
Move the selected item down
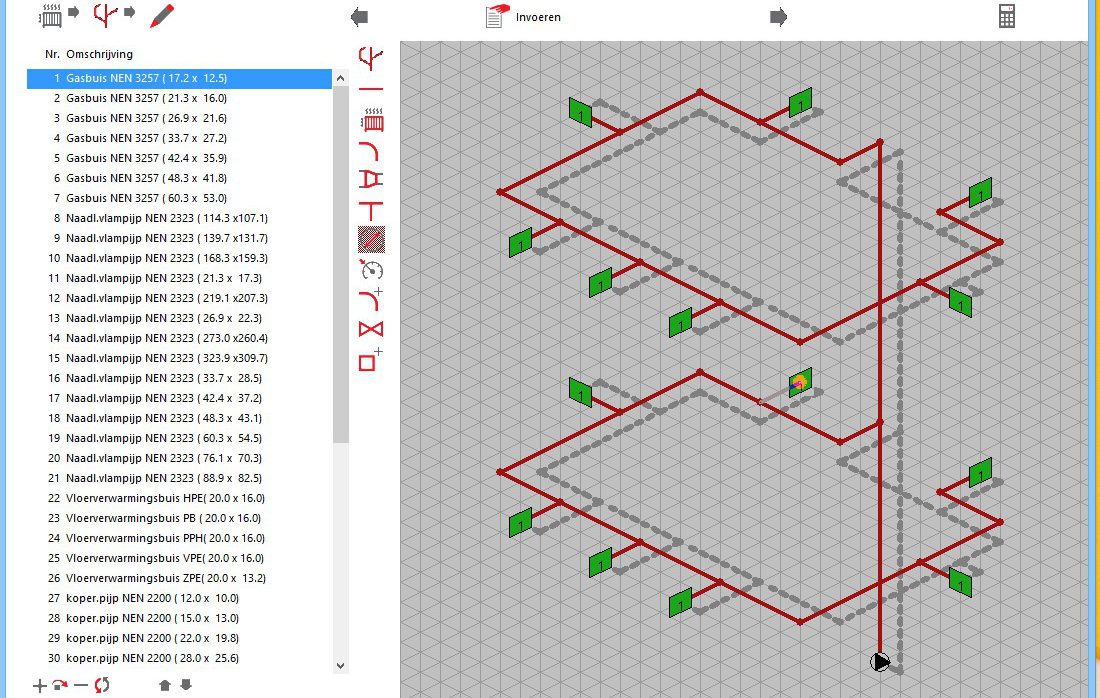pyautogui.click(x=186, y=685)
